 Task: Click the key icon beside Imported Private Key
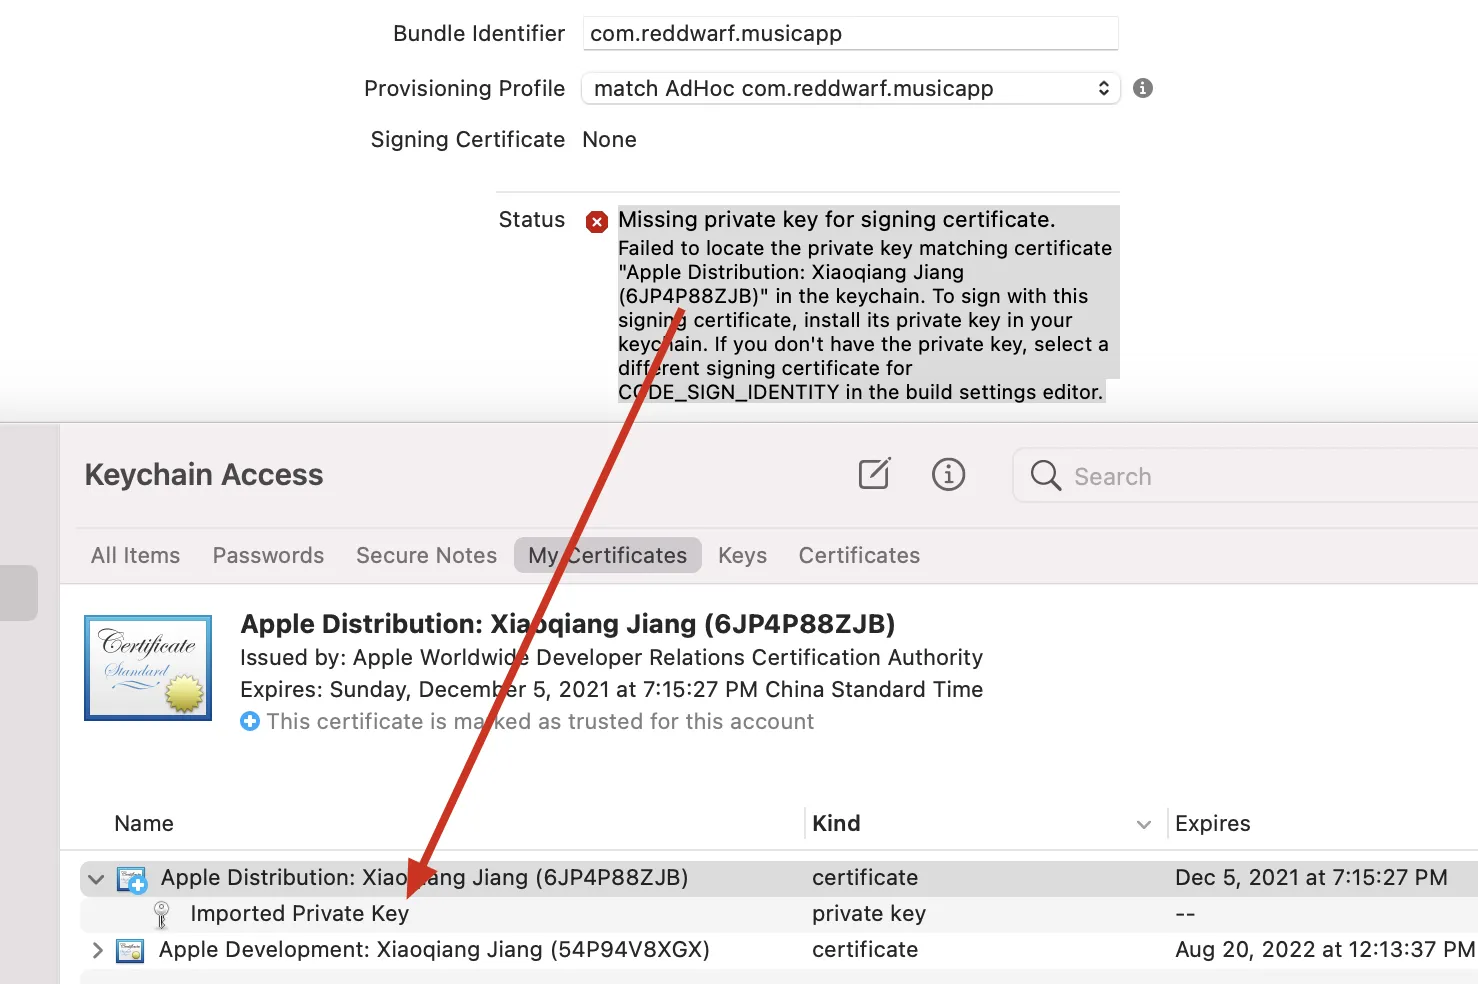(161, 914)
